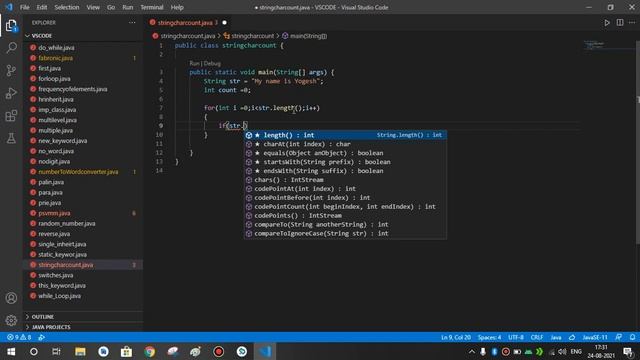Click the feedback icon in status bar

point(619,337)
